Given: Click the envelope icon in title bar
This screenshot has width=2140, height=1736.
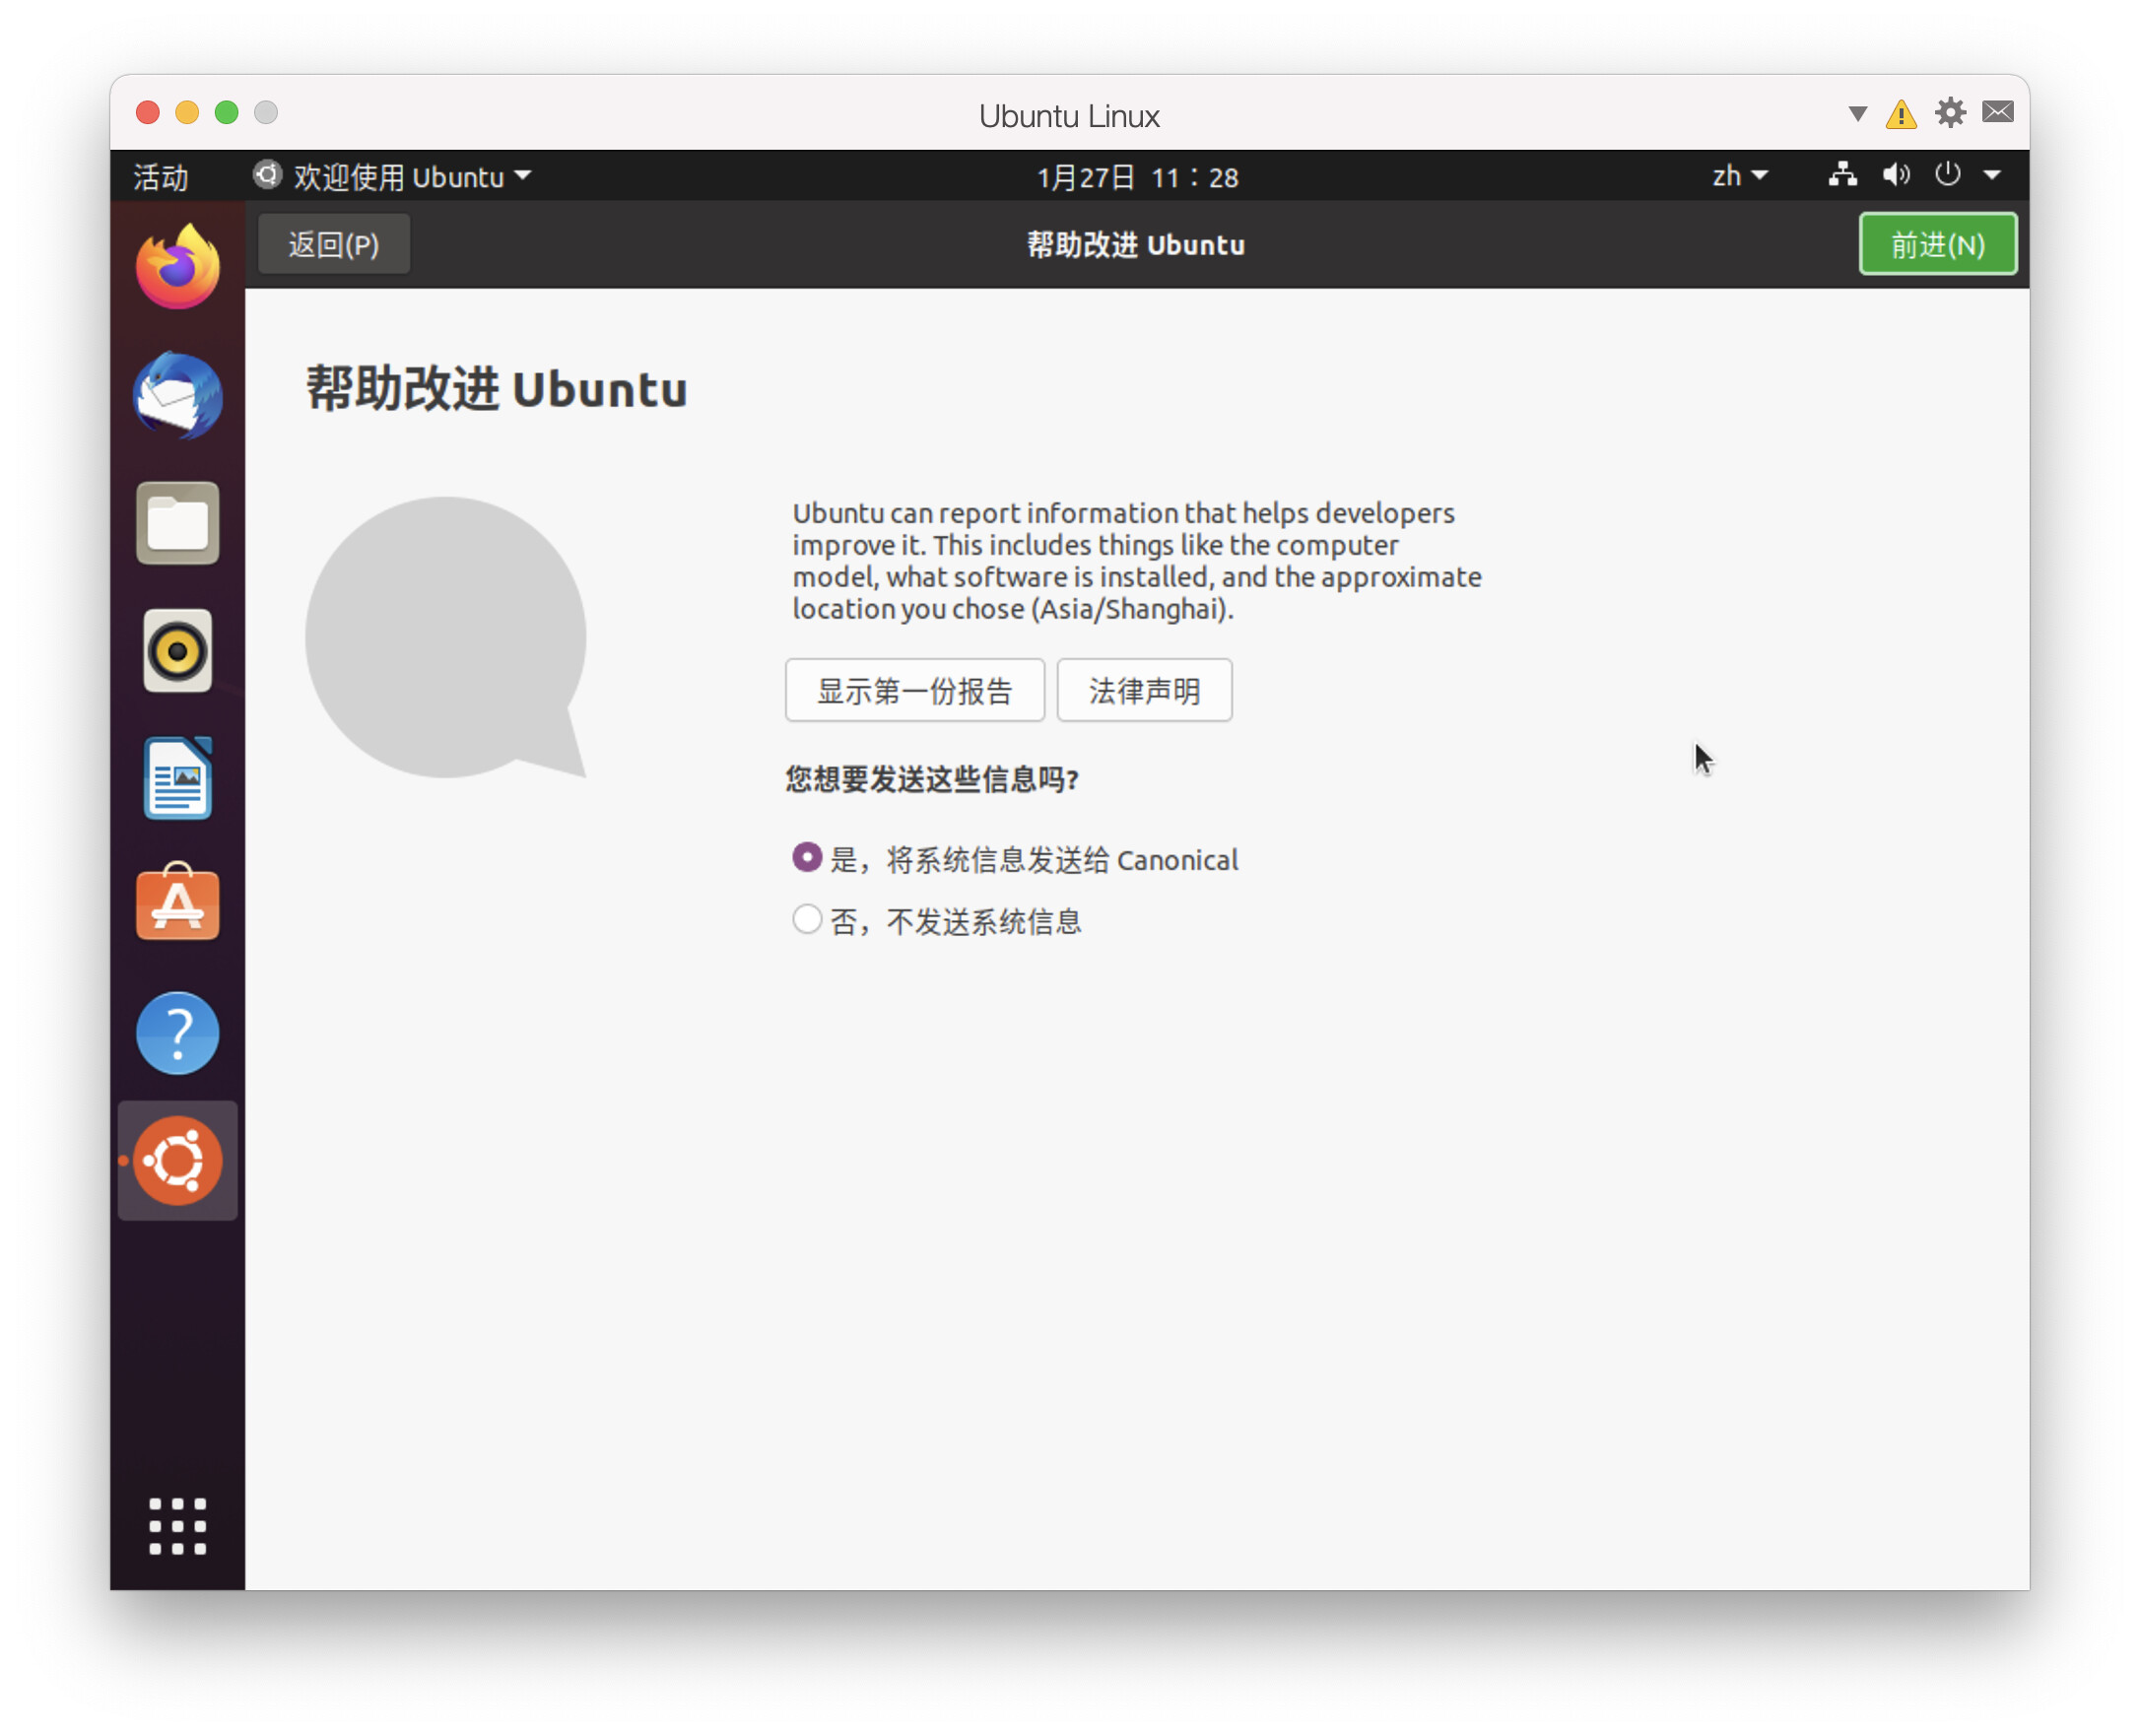Looking at the screenshot, I should (x=1998, y=112).
